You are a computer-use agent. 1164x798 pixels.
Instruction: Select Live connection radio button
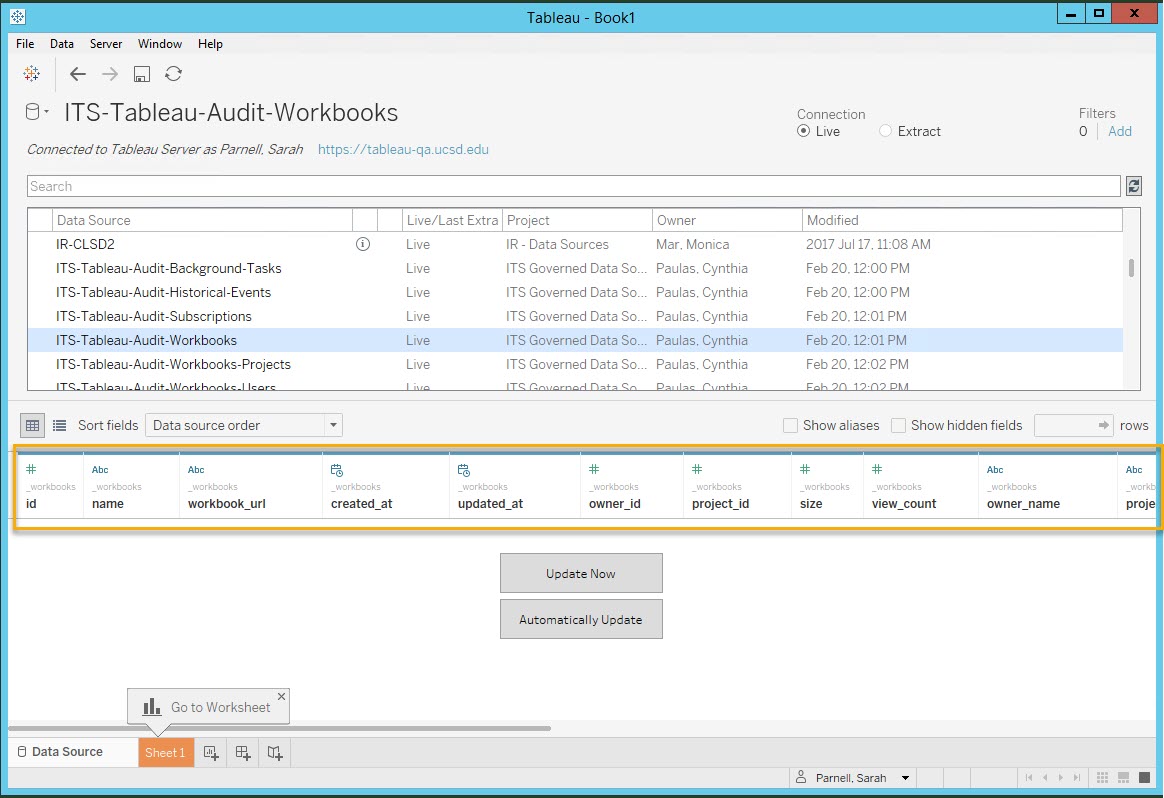(x=803, y=131)
